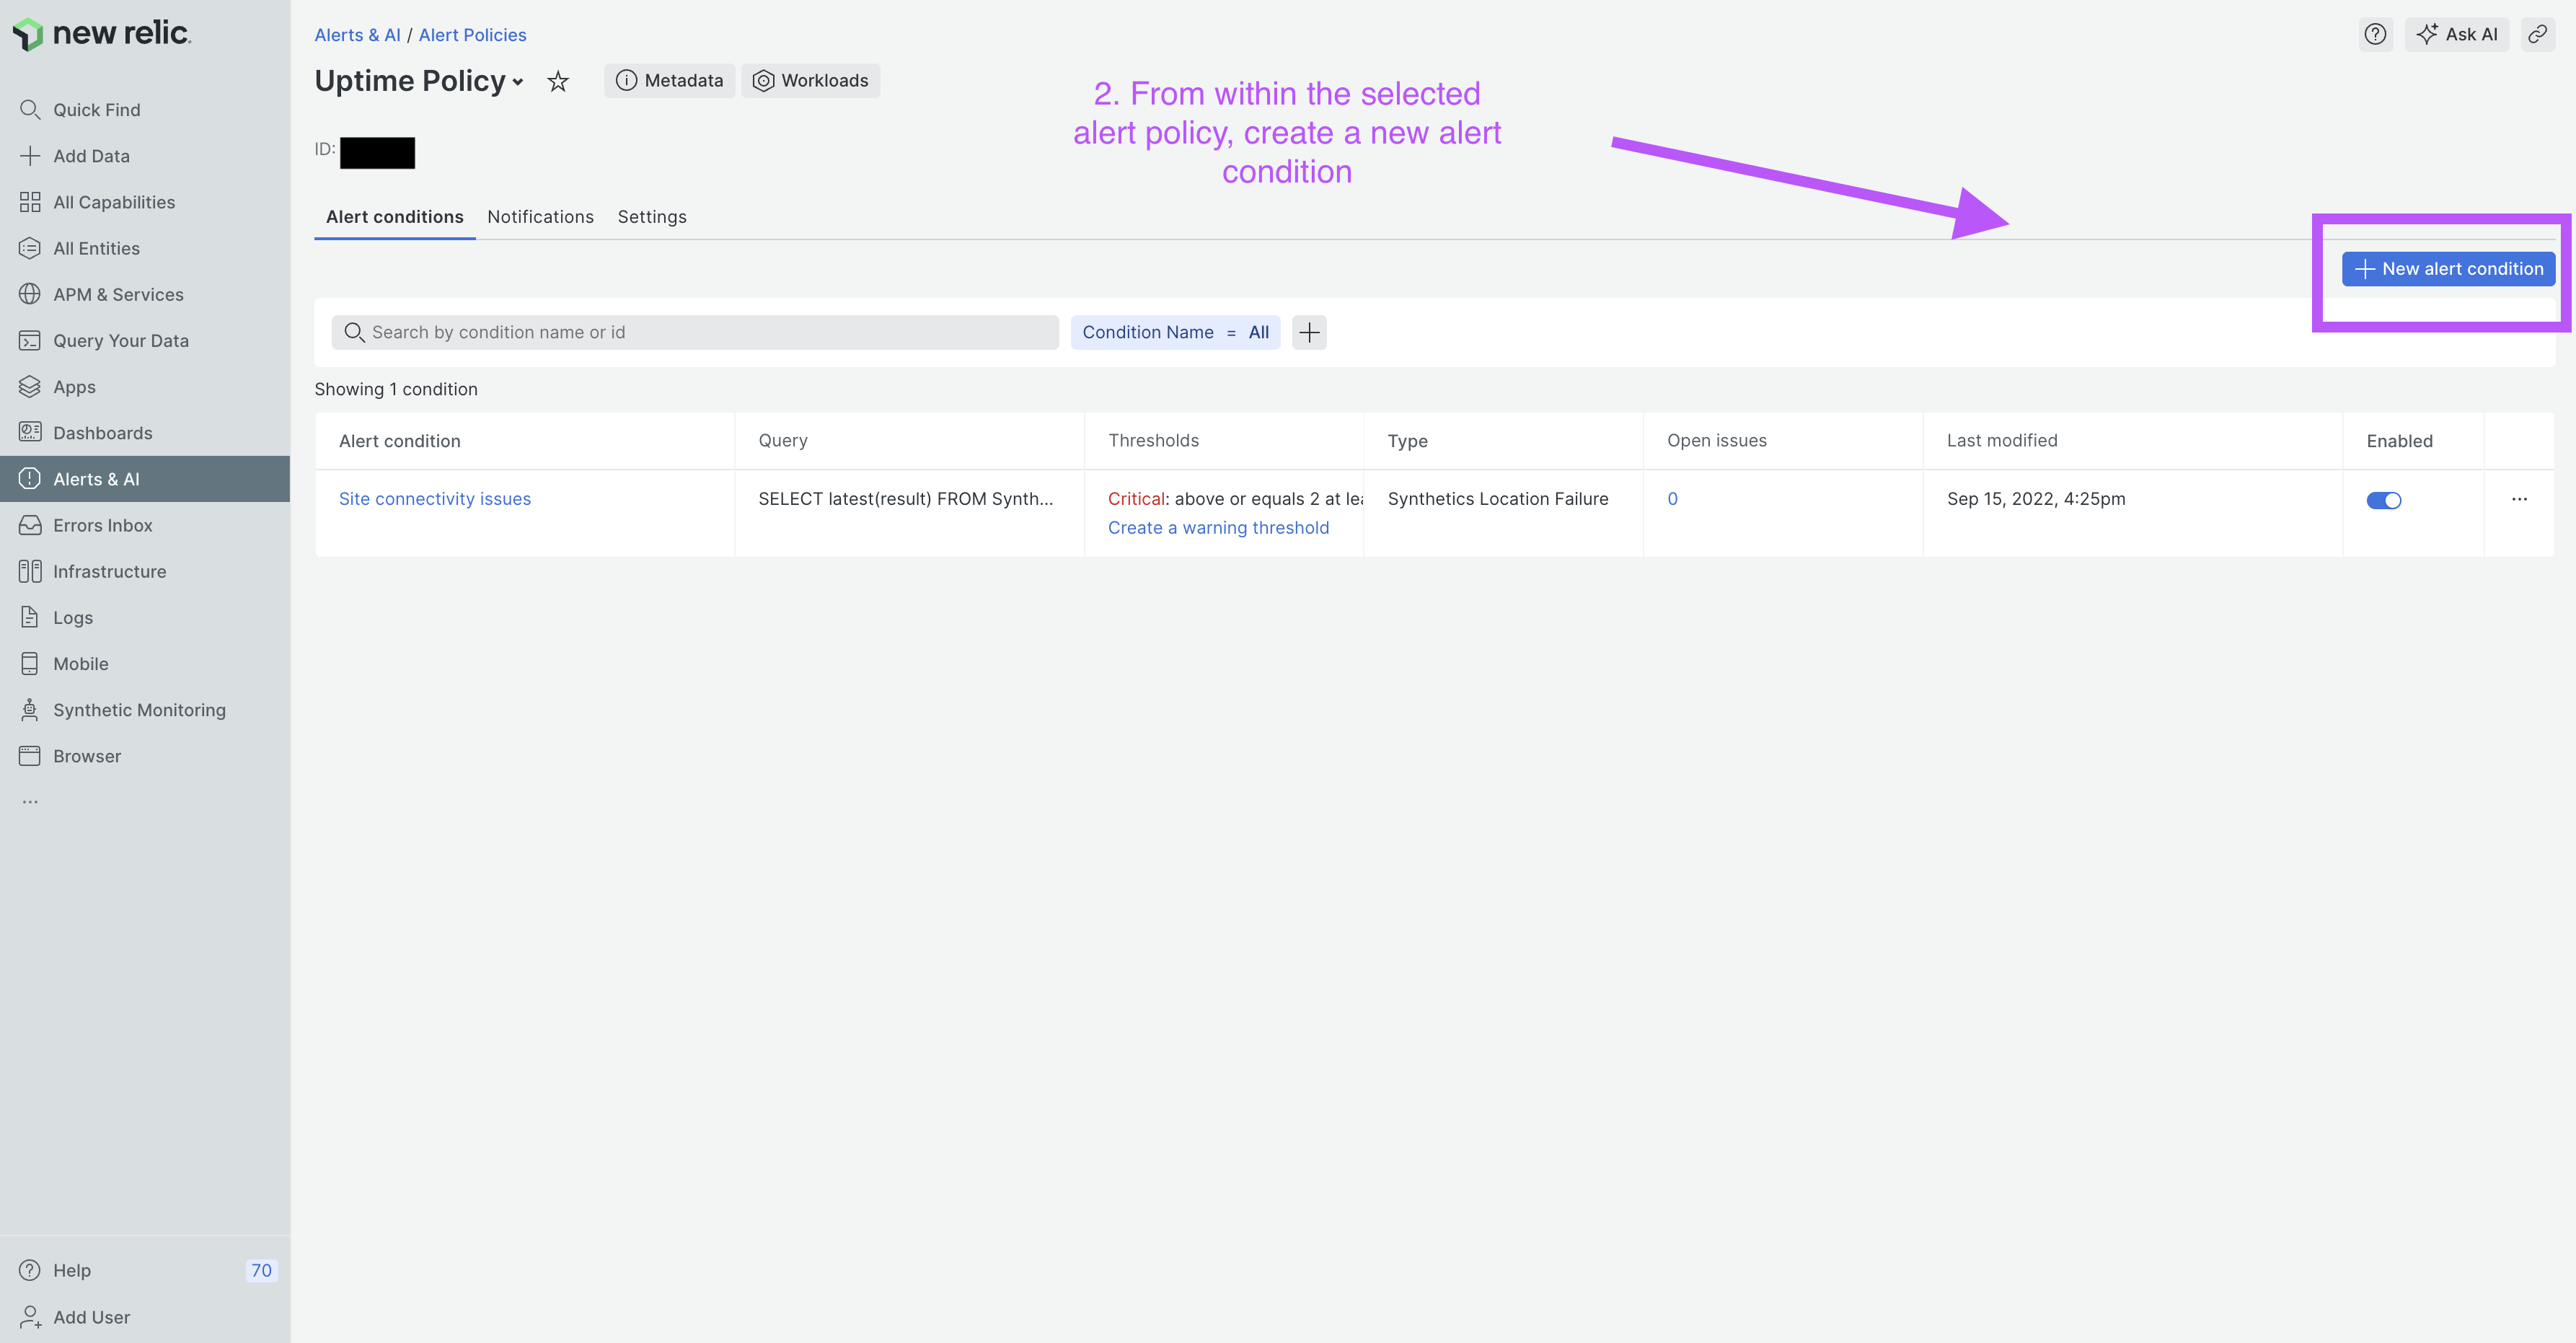Screen dimensions: 2576x1343
Task: Click Thresholds column header
Action: pos(1153,441)
